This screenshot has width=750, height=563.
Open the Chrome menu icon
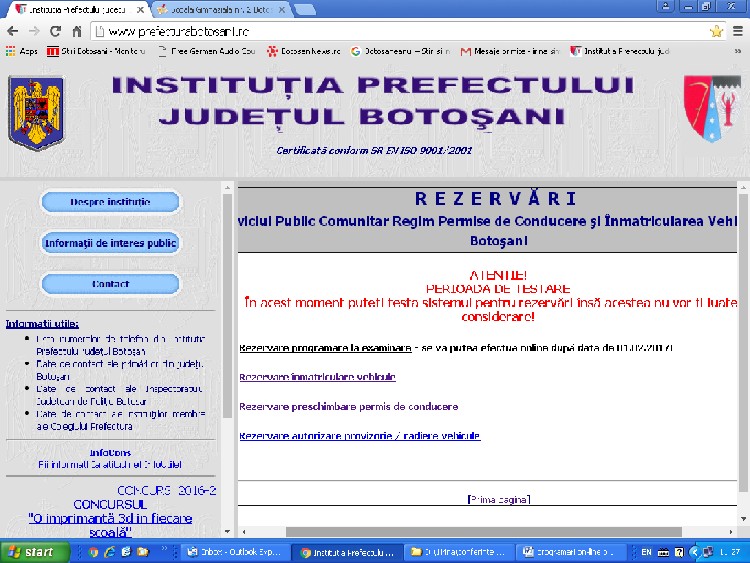pyautogui.click(x=738, y=31)
